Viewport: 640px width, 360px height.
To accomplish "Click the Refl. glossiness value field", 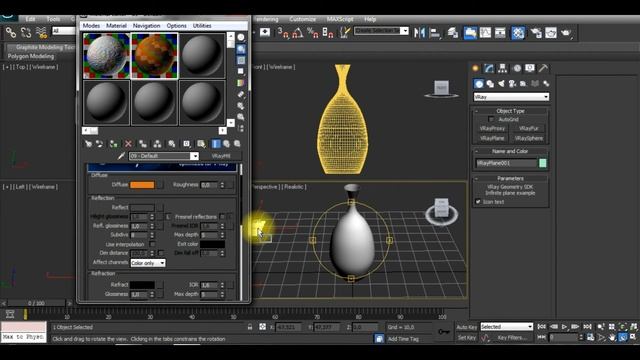I will (x=140, y=226).
